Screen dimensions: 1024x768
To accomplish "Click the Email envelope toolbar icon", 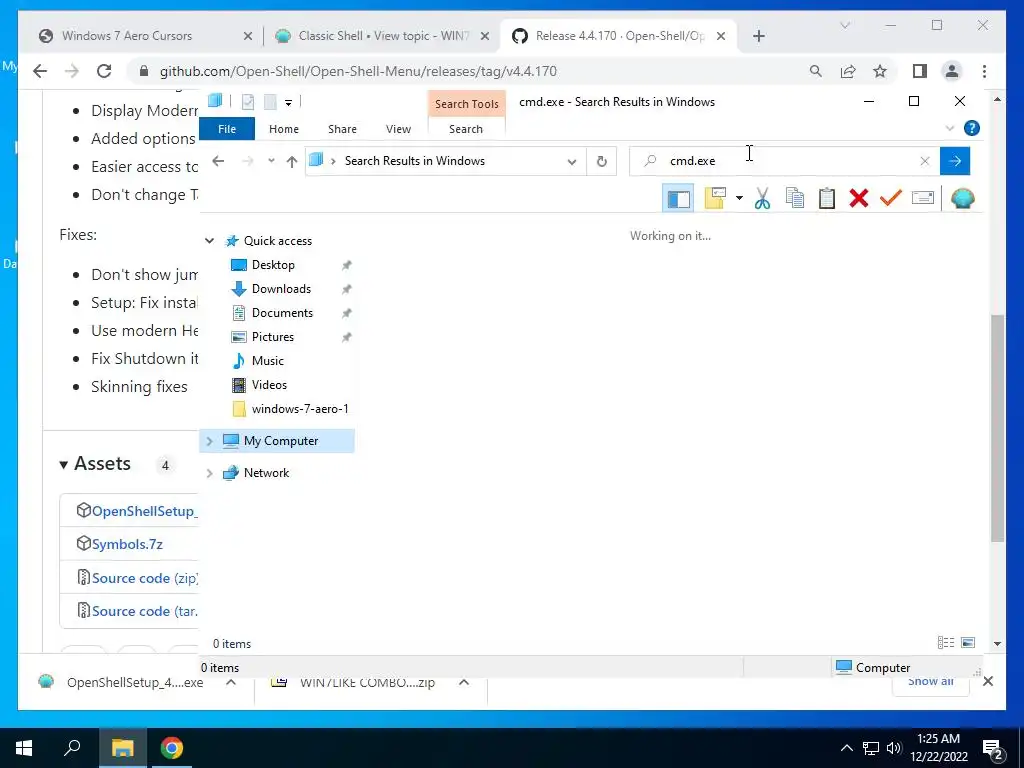I will coord(923,197).
